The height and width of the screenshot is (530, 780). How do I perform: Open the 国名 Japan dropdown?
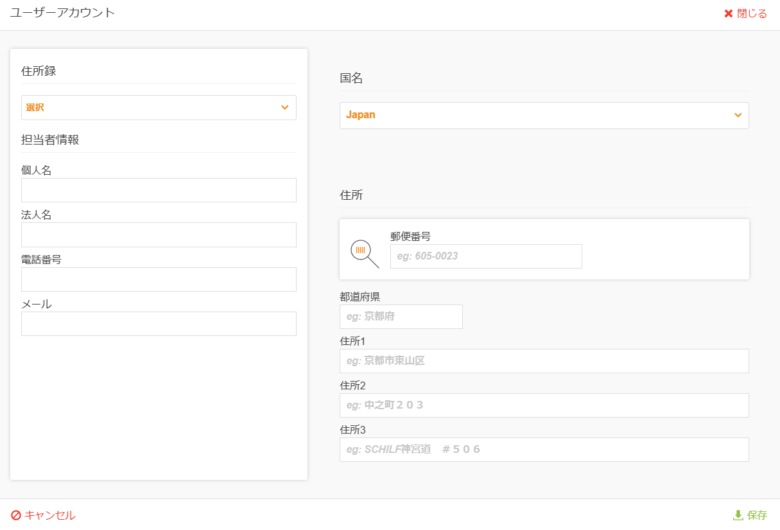[x=544, y=115]
